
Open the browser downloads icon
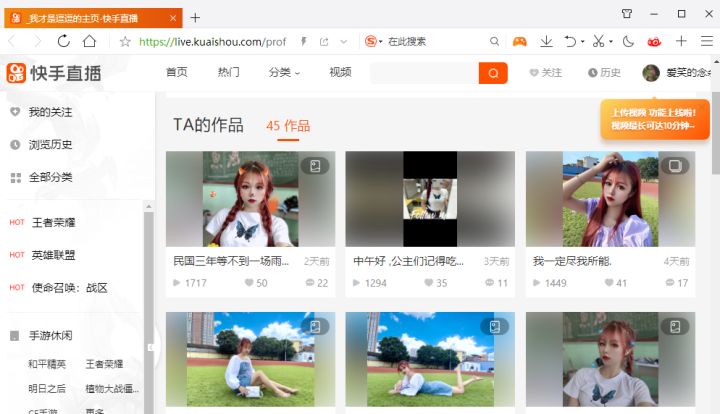(546, 41)
